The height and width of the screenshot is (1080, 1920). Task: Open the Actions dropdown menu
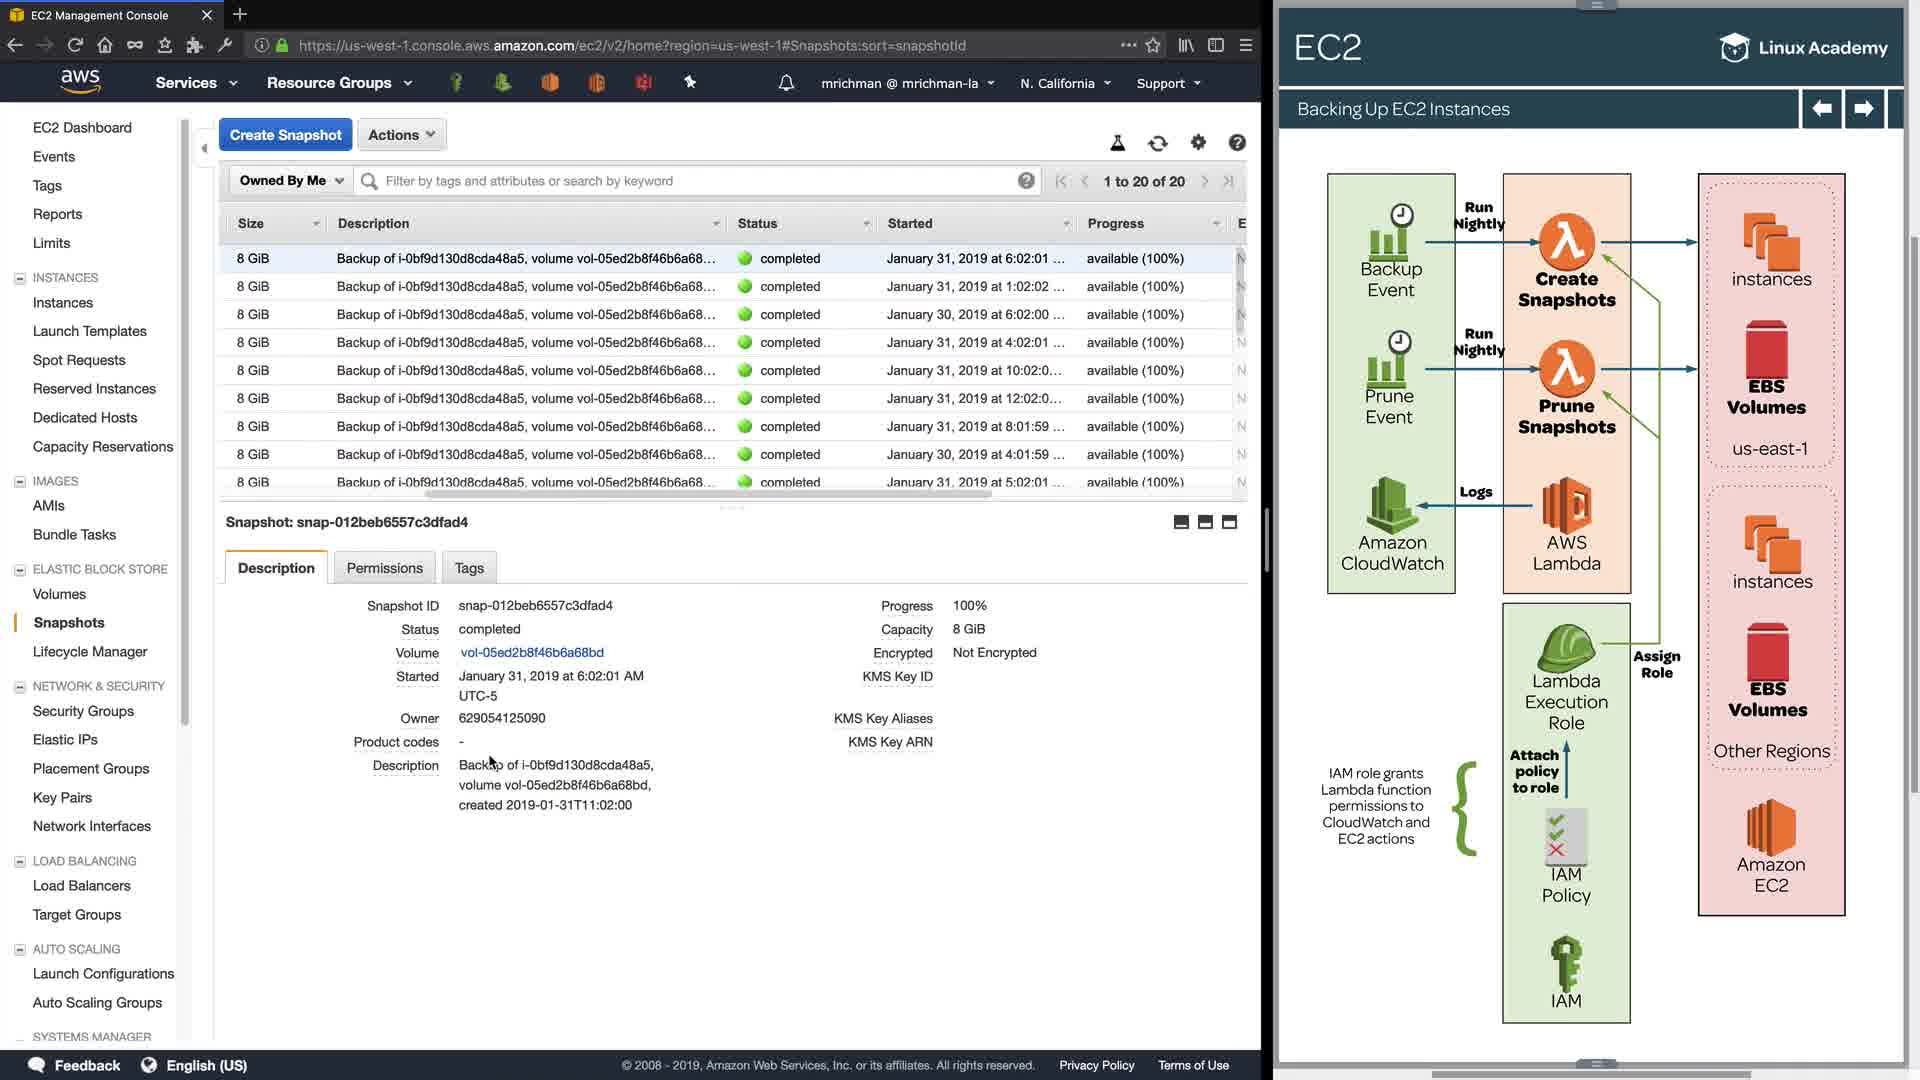401,135
